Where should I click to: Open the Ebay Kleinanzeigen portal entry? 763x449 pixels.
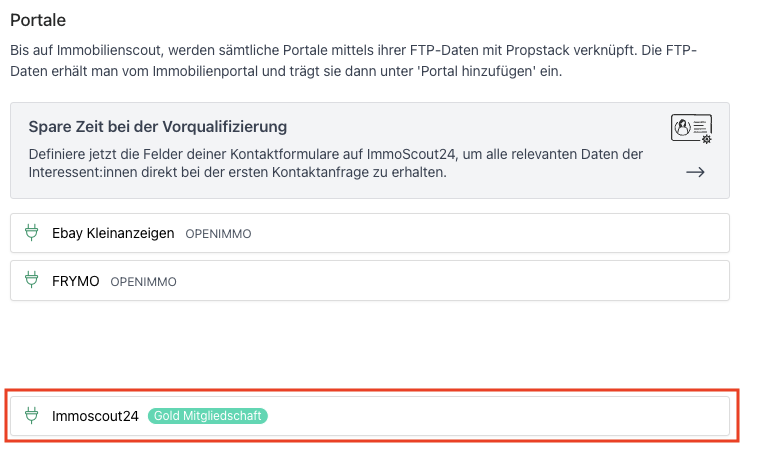113,233
